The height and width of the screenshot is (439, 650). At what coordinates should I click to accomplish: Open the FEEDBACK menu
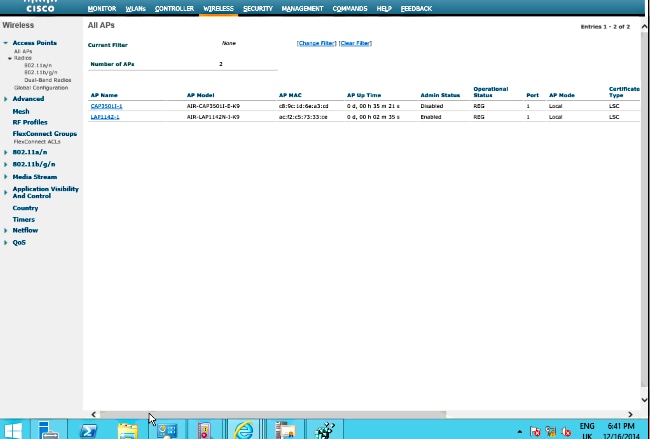[x=416, y=8]
